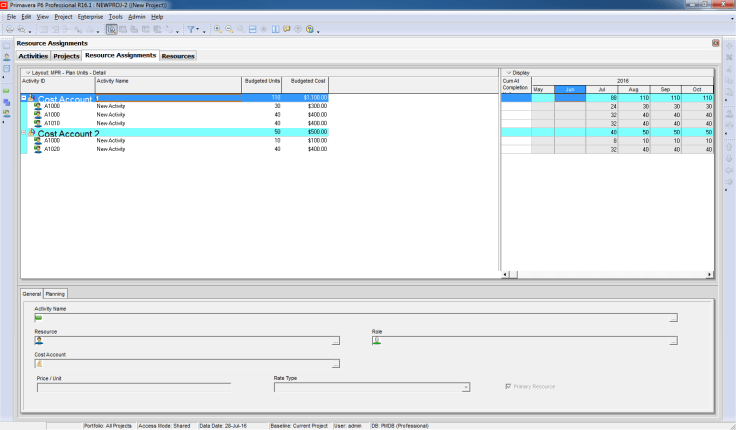Switch to the Activities tab
Image resolution: width=736 pixels, height=430 pixels.
pyautogui.click(x=33, y=56)
